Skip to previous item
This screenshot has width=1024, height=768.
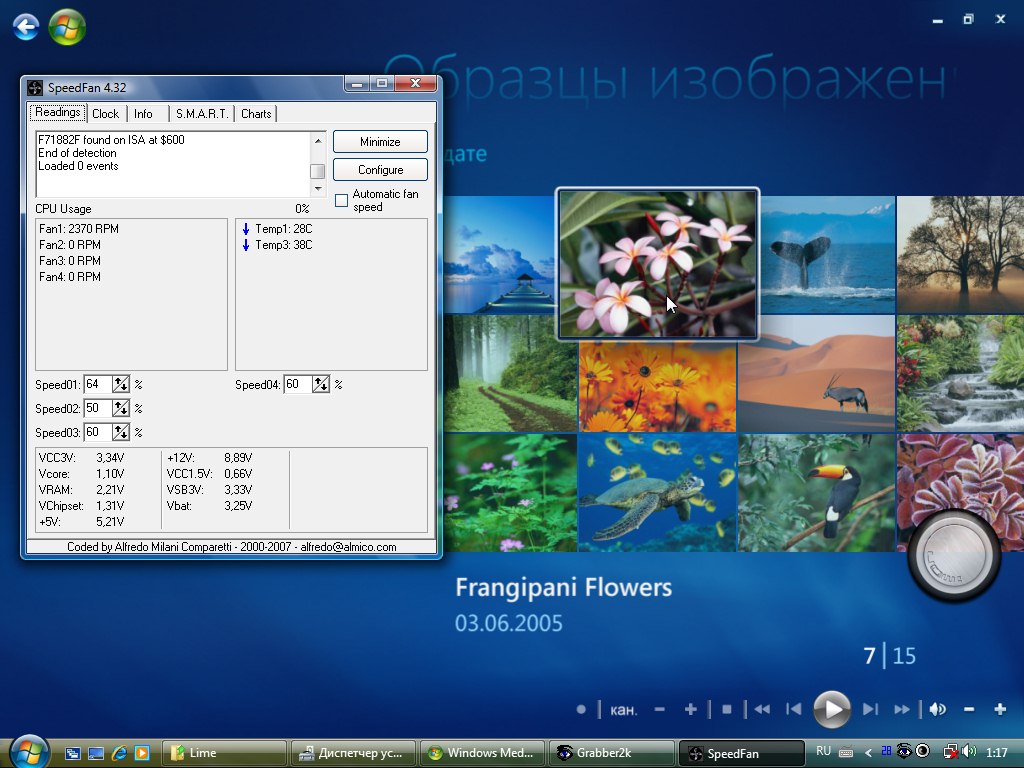pos(793,709)
